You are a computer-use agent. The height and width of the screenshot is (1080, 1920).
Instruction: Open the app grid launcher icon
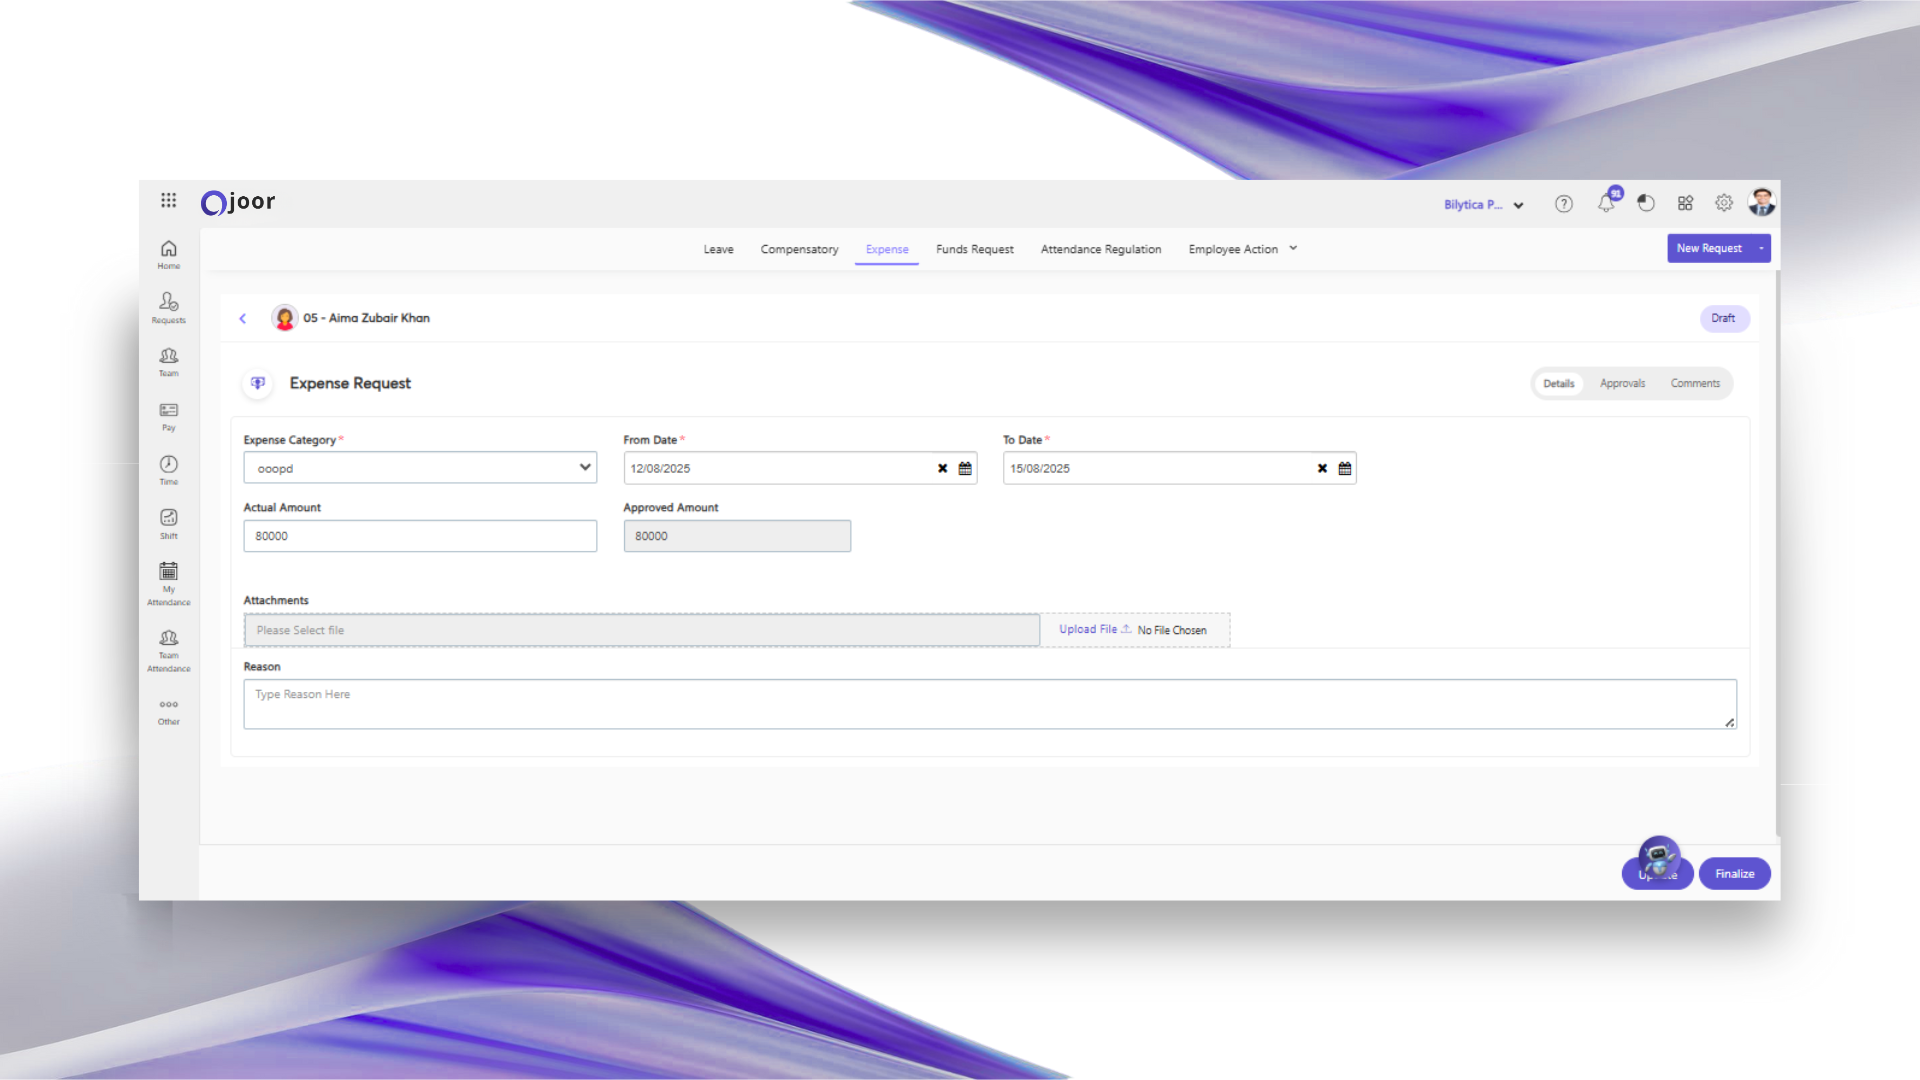click(168, 201)
